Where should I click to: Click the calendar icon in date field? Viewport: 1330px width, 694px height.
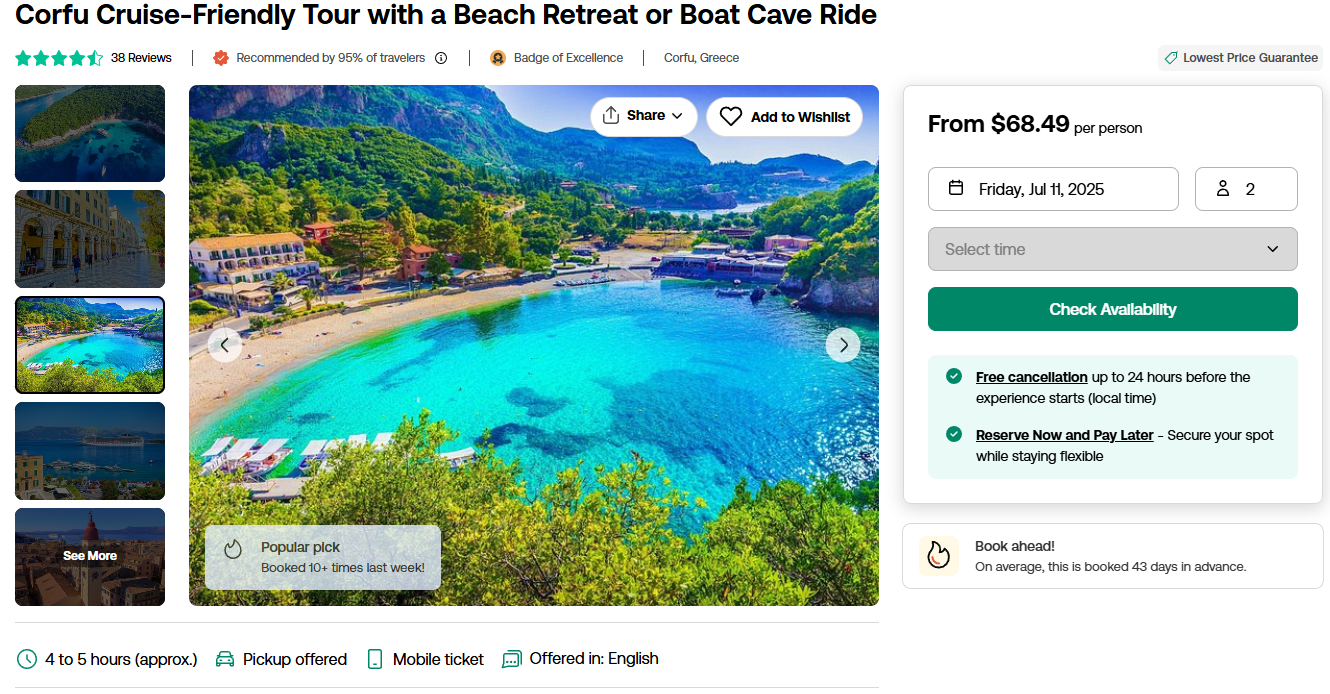coord(956,188)
